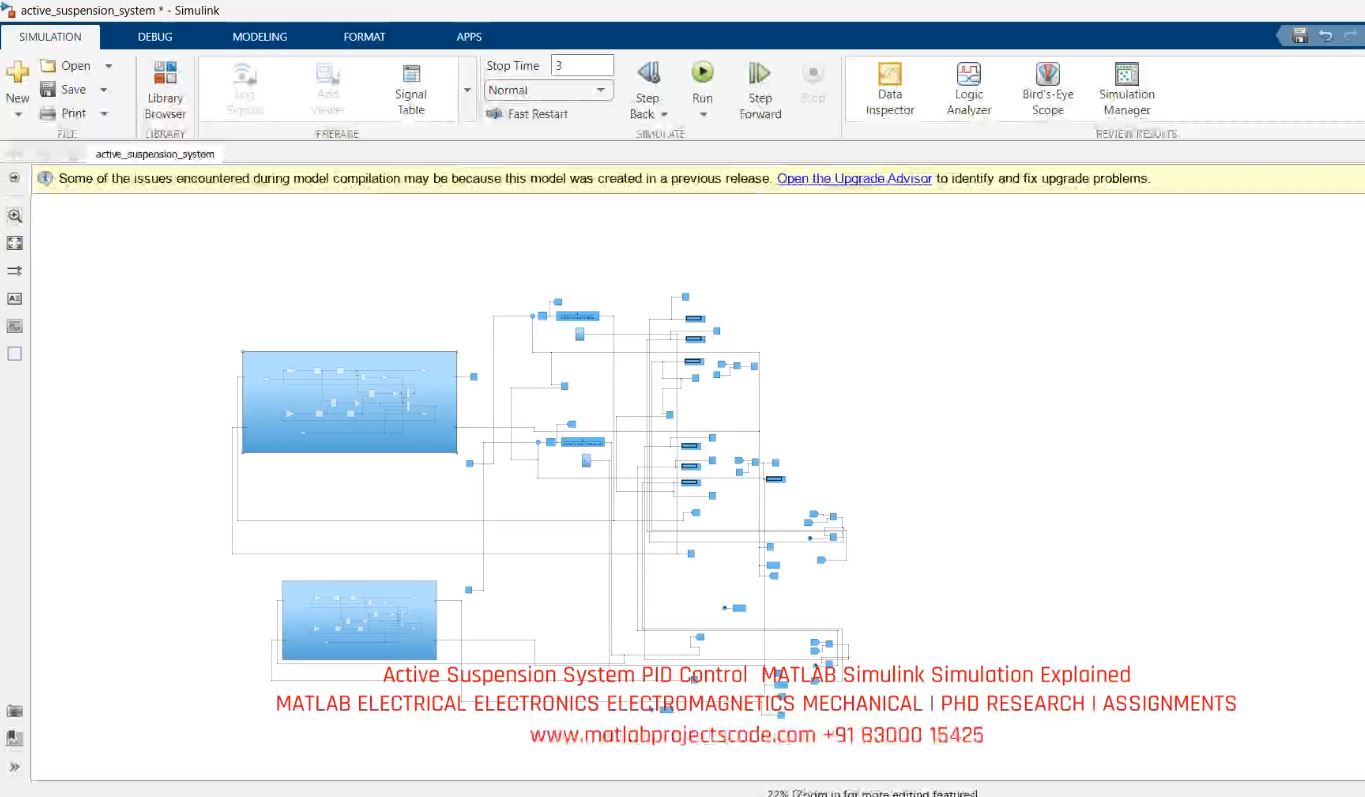
Task: Toggle the Fast Restart option
Action: (x=527, y=114)
